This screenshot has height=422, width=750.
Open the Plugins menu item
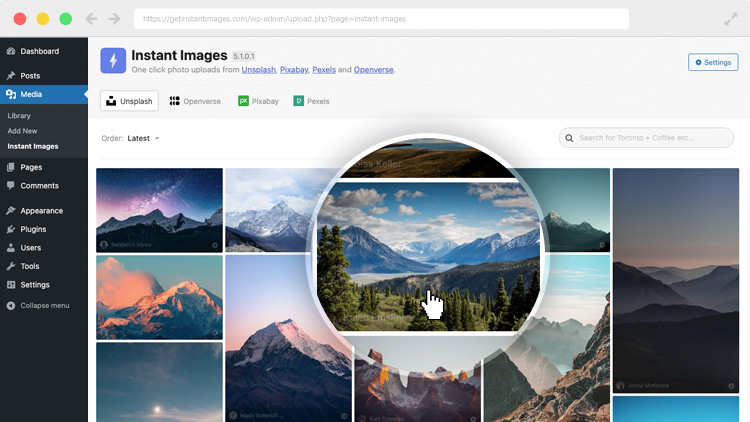click(x=33, y=229)
